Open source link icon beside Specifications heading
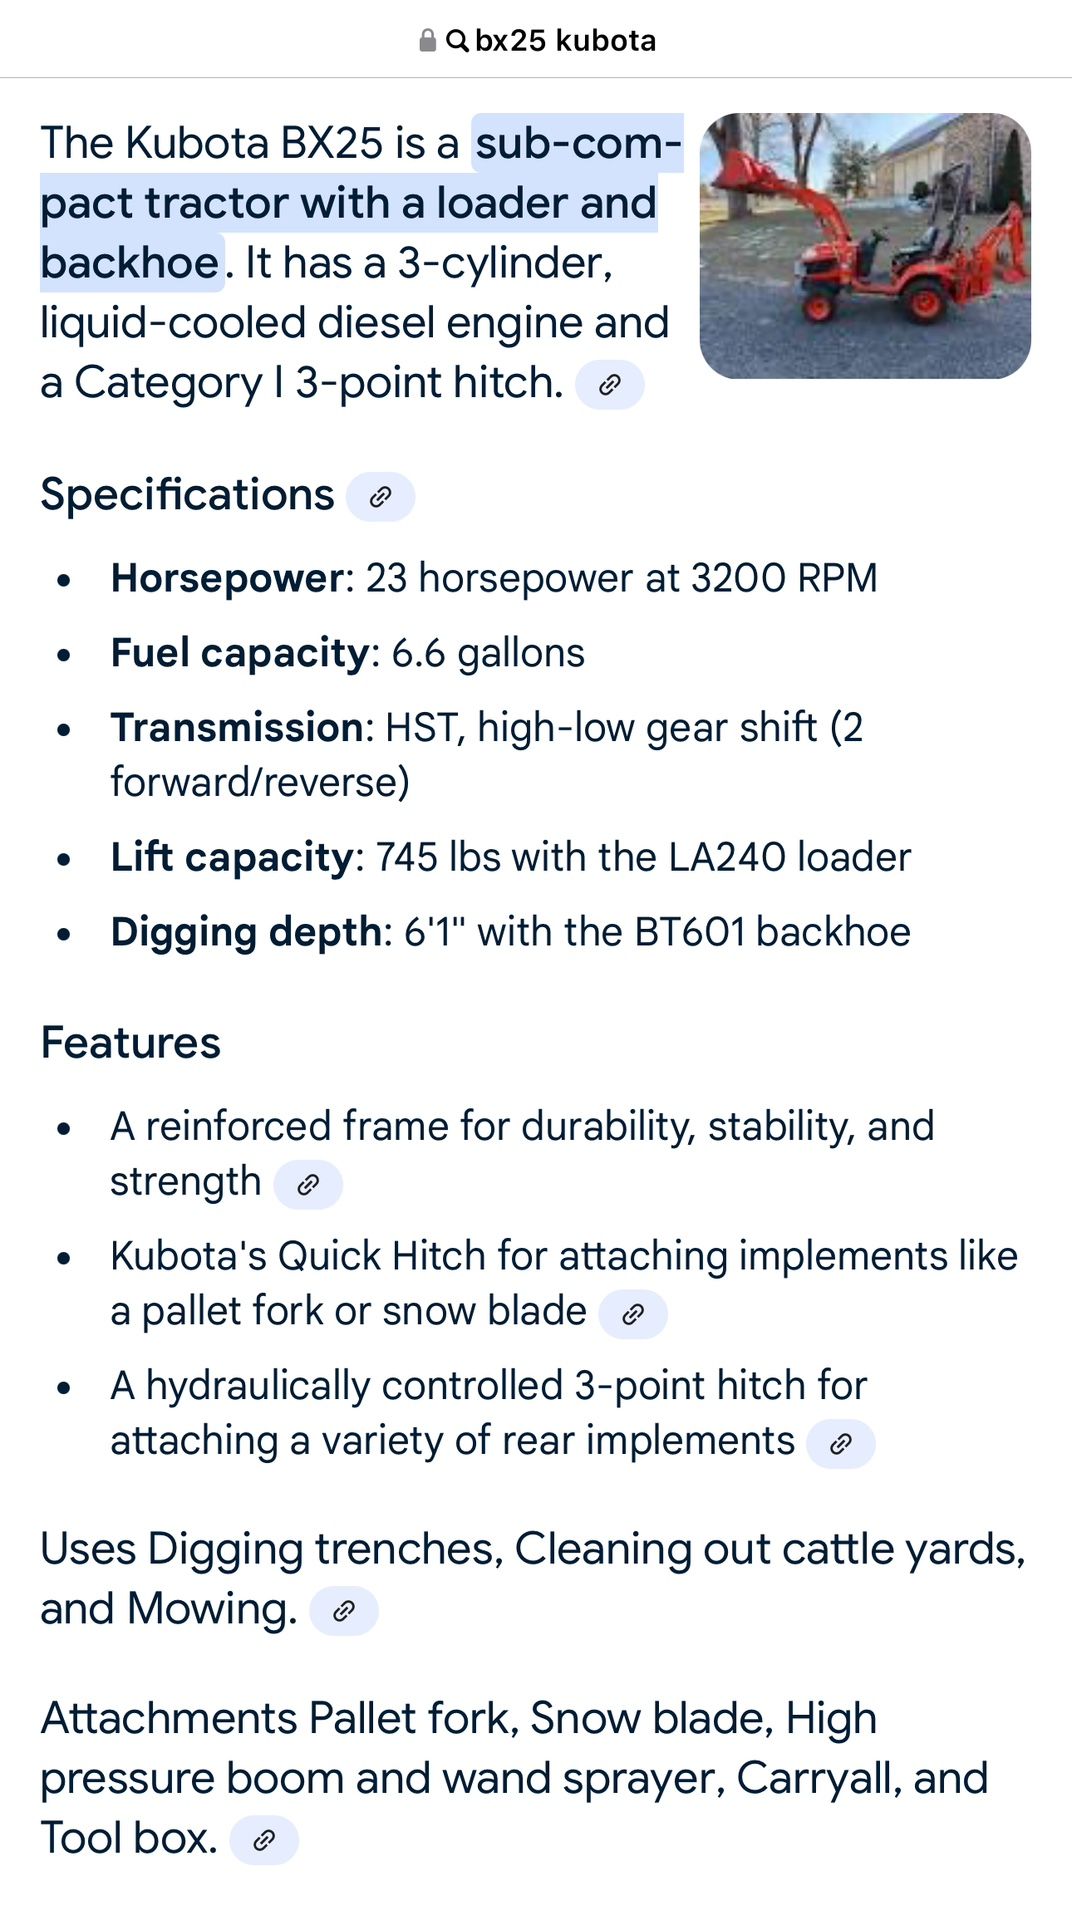 pyautogui.click(x=380, y=497)
